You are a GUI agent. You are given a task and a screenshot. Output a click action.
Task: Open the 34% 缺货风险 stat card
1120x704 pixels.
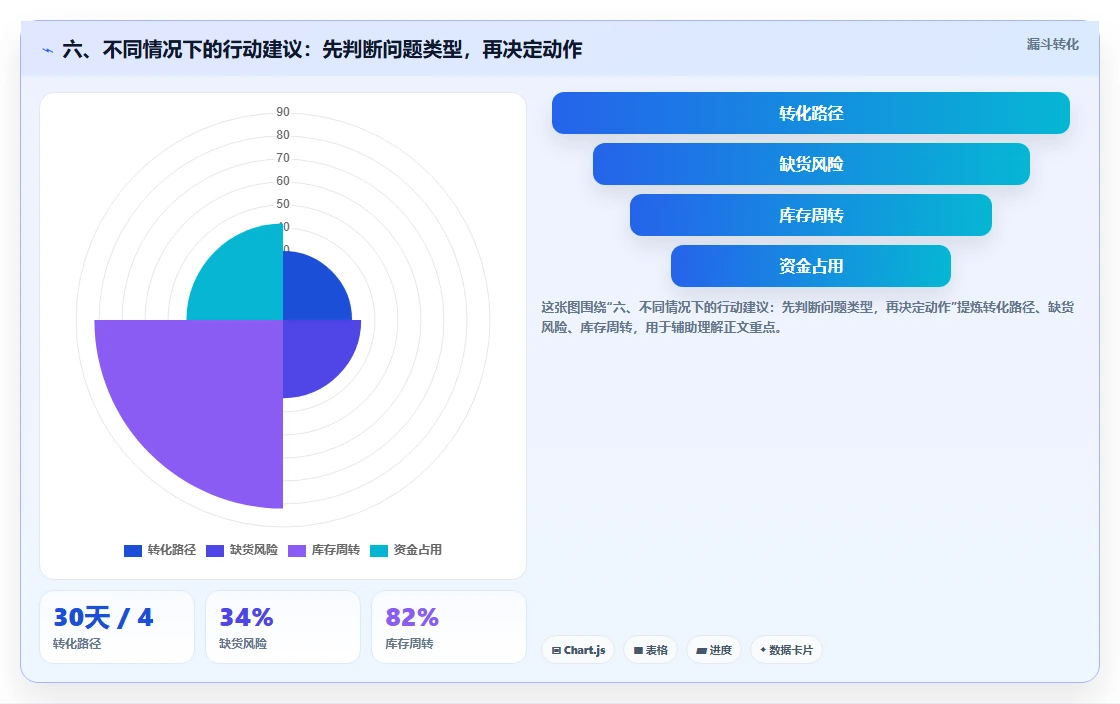coord(283,627)
